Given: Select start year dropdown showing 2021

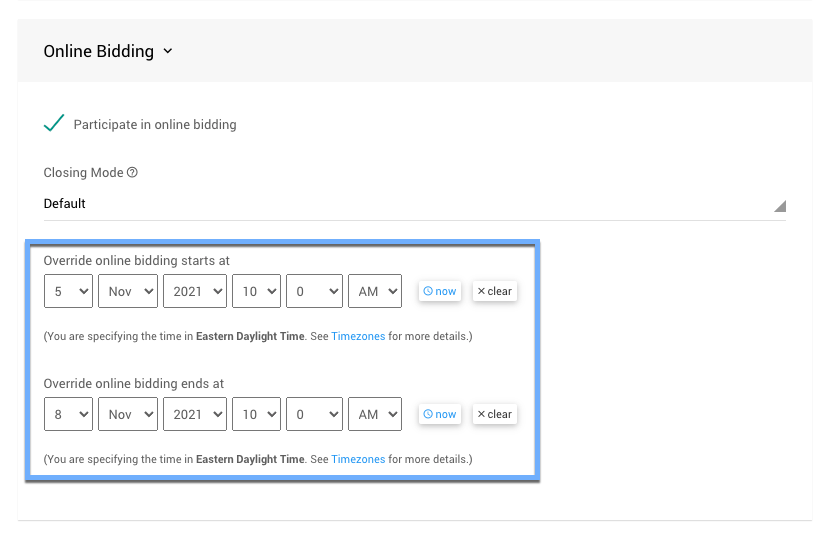Looking at the screenshot, I should pos(195,291).
